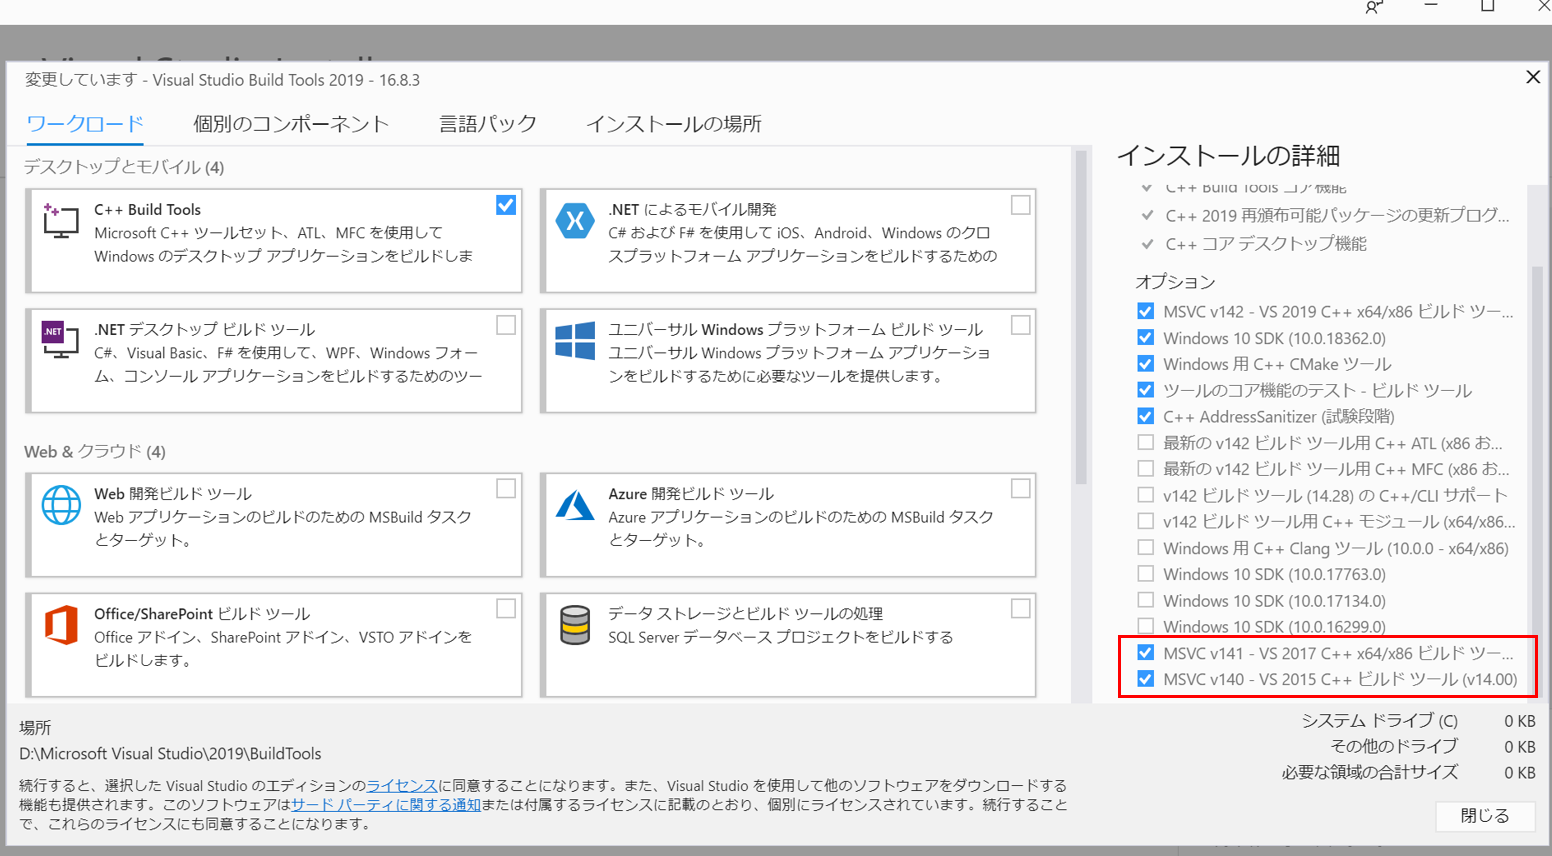Click the C++ コア デスクトップ機能 item
The height and width of the screenshot is (856, 1552).
point(1266,243)
